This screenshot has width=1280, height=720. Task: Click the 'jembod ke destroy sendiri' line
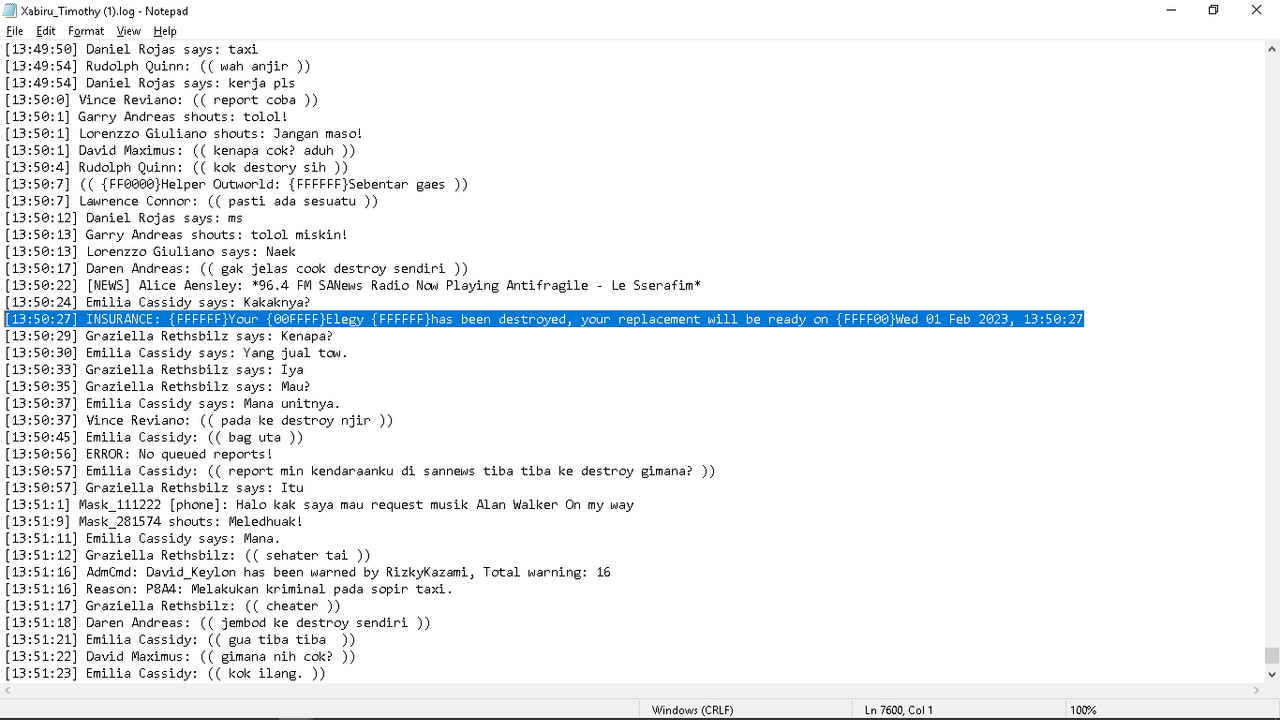point(218,623)
